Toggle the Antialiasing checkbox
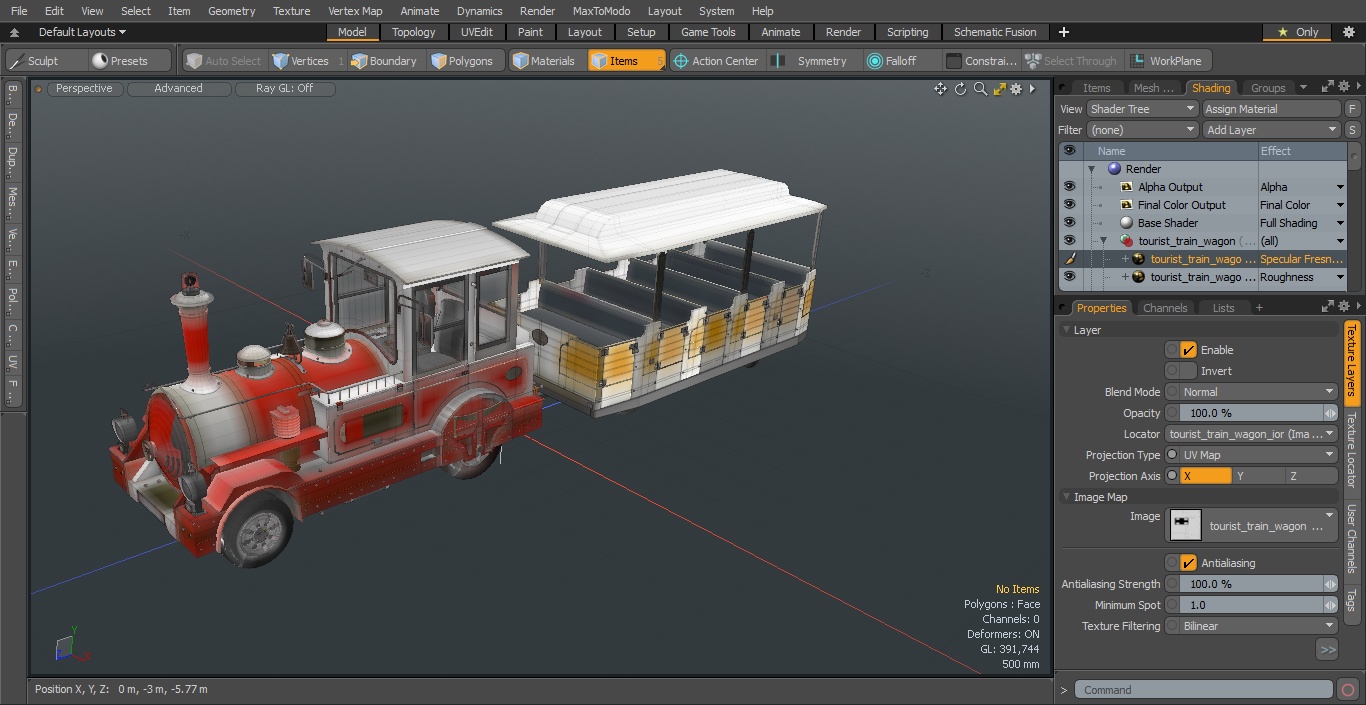The width and height of the screenshot is (1366, 705). (x=1188, y=563)
